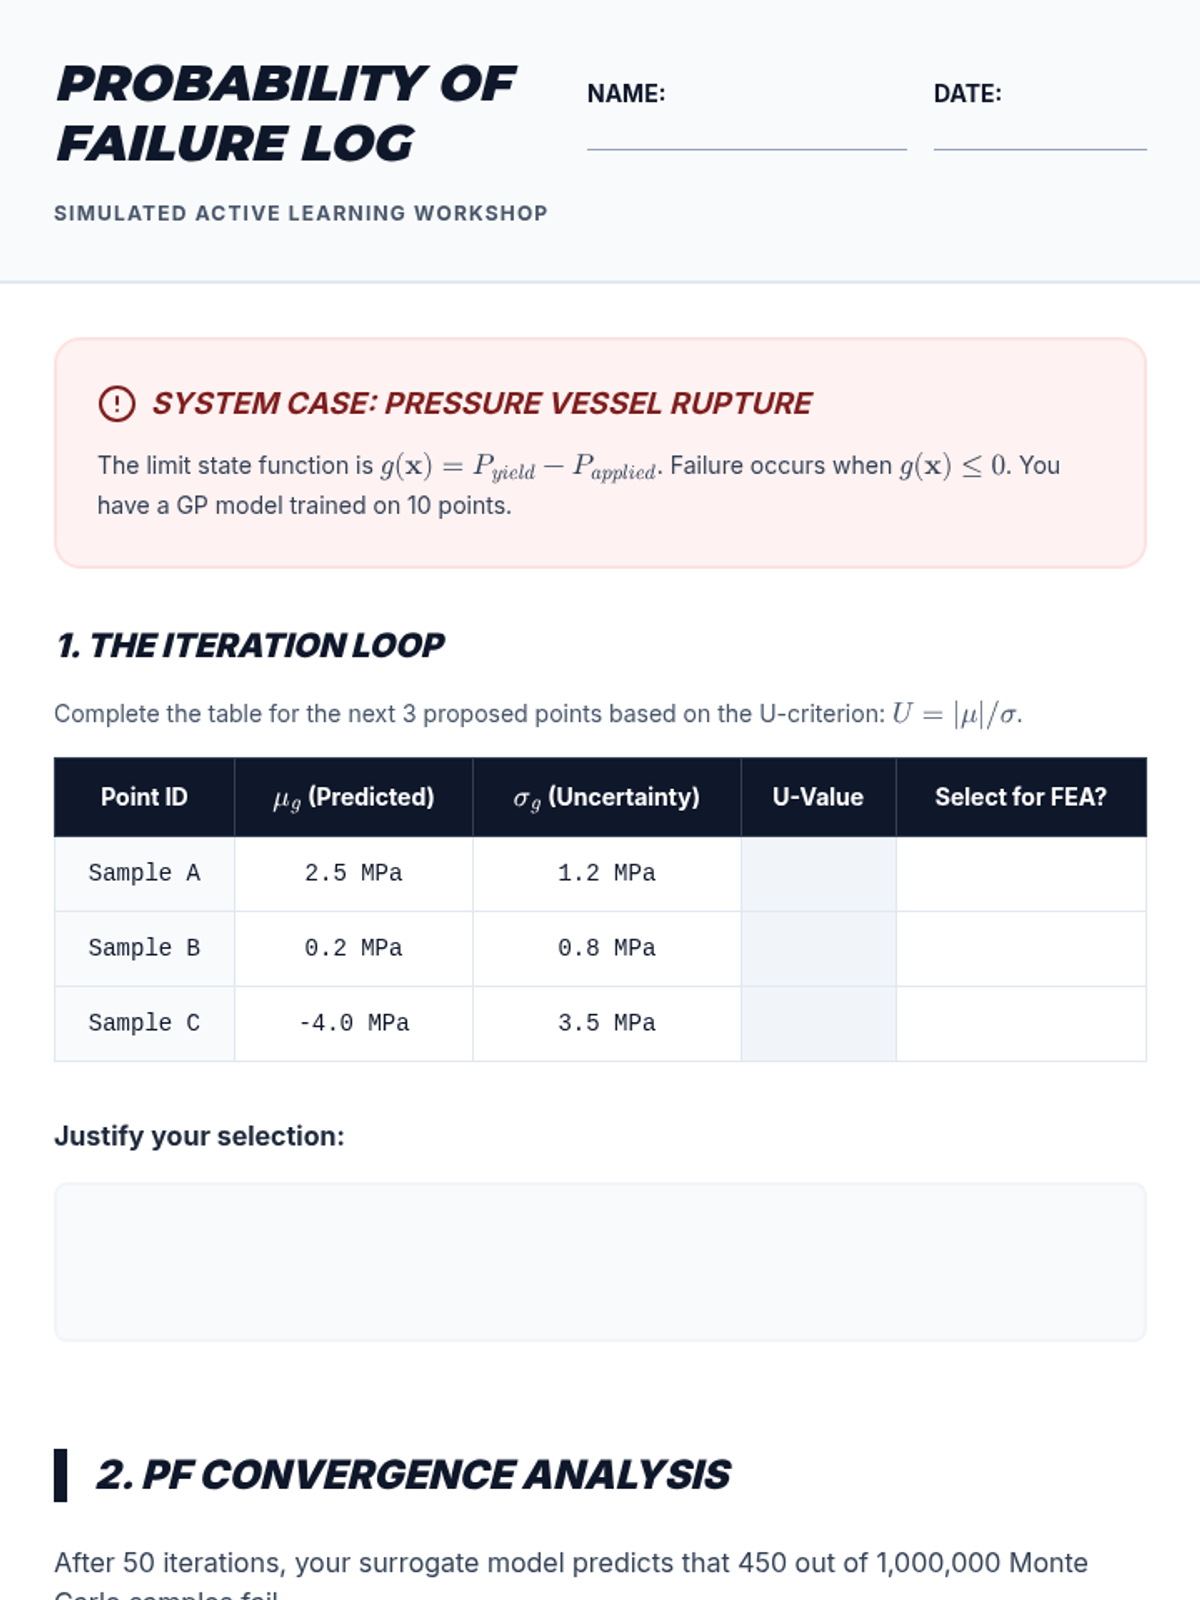1200x1600 pixels.
Task: Click the Sample B row label
Action: 144,948
